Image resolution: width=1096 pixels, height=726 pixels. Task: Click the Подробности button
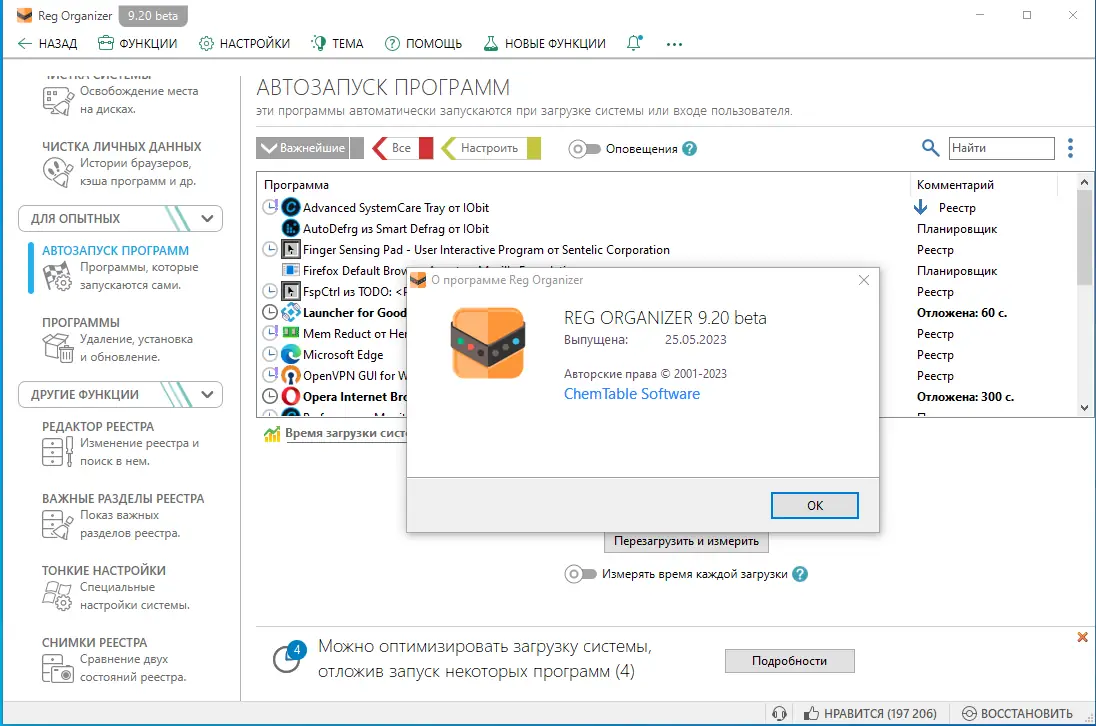pyautogui.click(x=789, y=661)
